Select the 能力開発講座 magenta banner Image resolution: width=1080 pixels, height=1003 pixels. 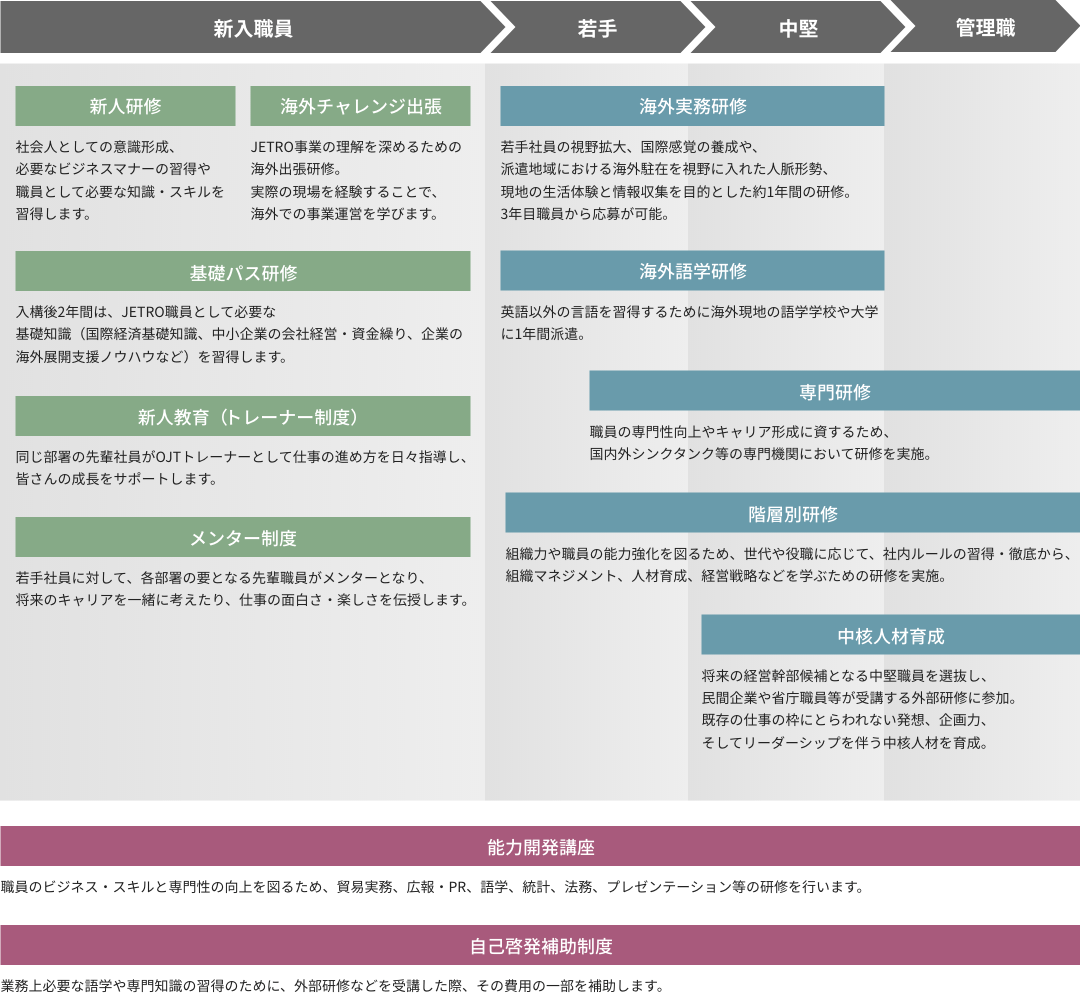coord(540,847)
